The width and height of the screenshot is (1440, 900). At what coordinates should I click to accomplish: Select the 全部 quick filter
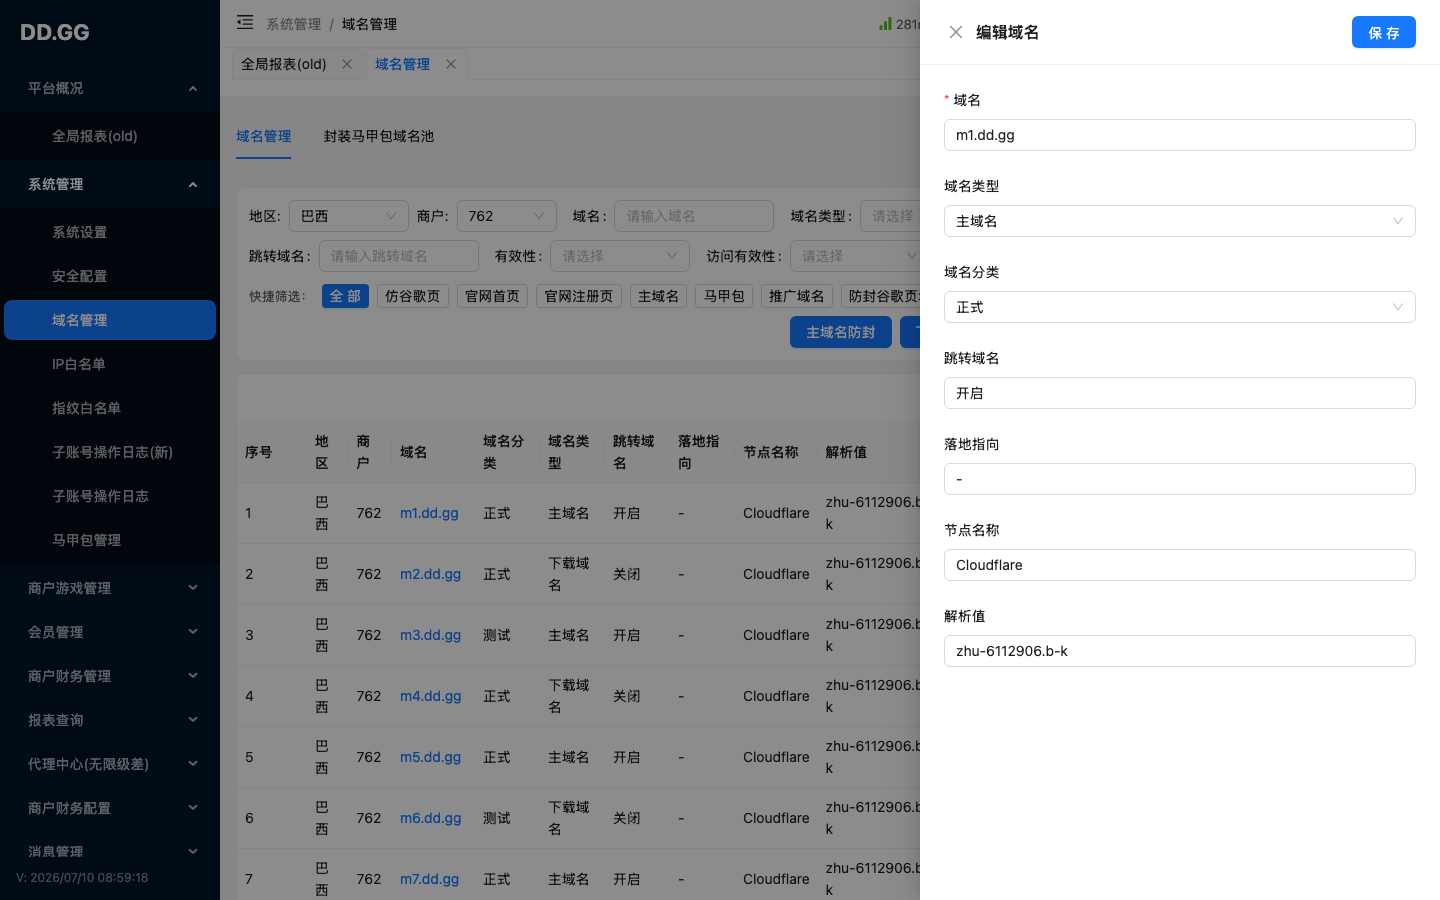(345, 296)
